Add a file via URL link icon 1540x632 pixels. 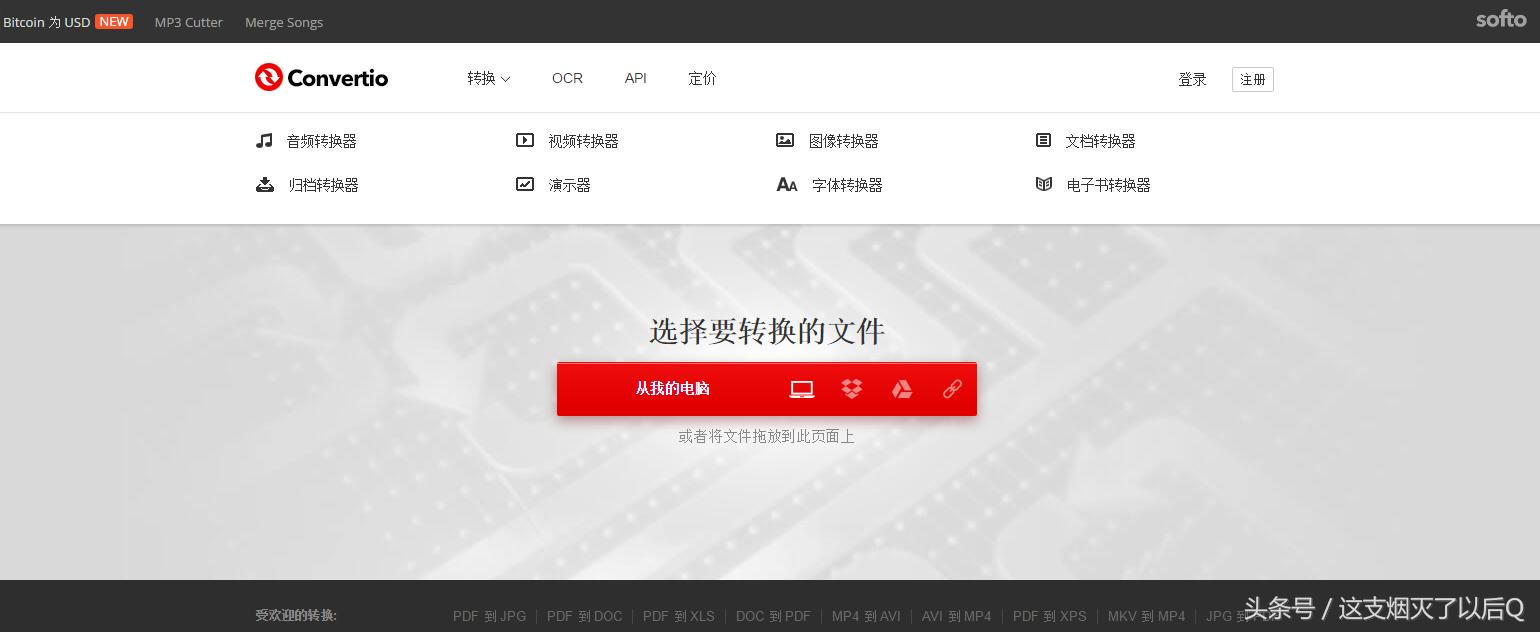[x=951, y=389]
